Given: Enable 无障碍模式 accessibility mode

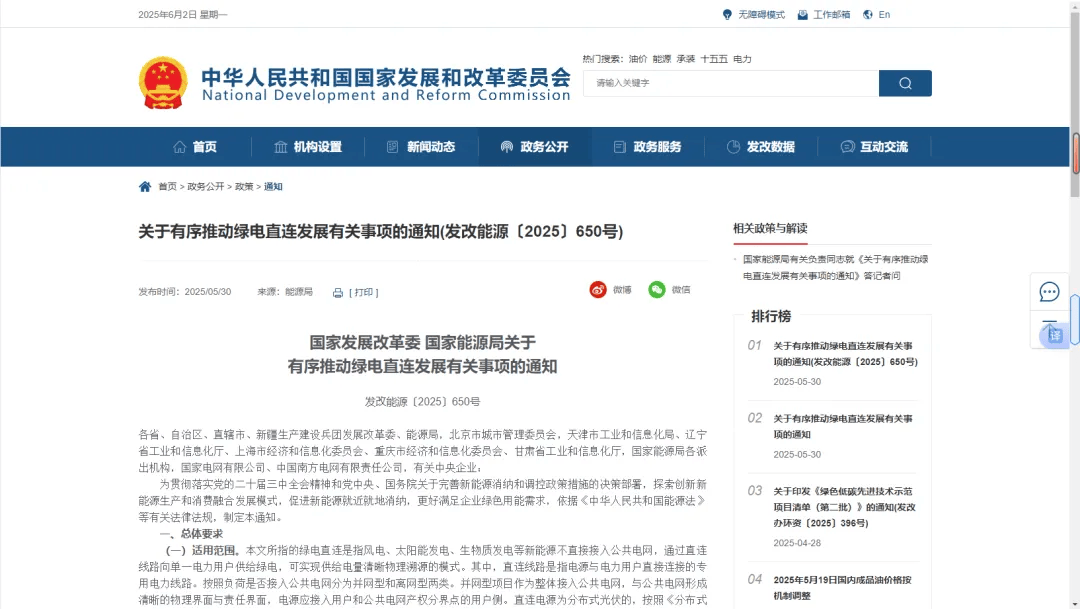Looking at the screenshot, I should click(x=762, y=14).
